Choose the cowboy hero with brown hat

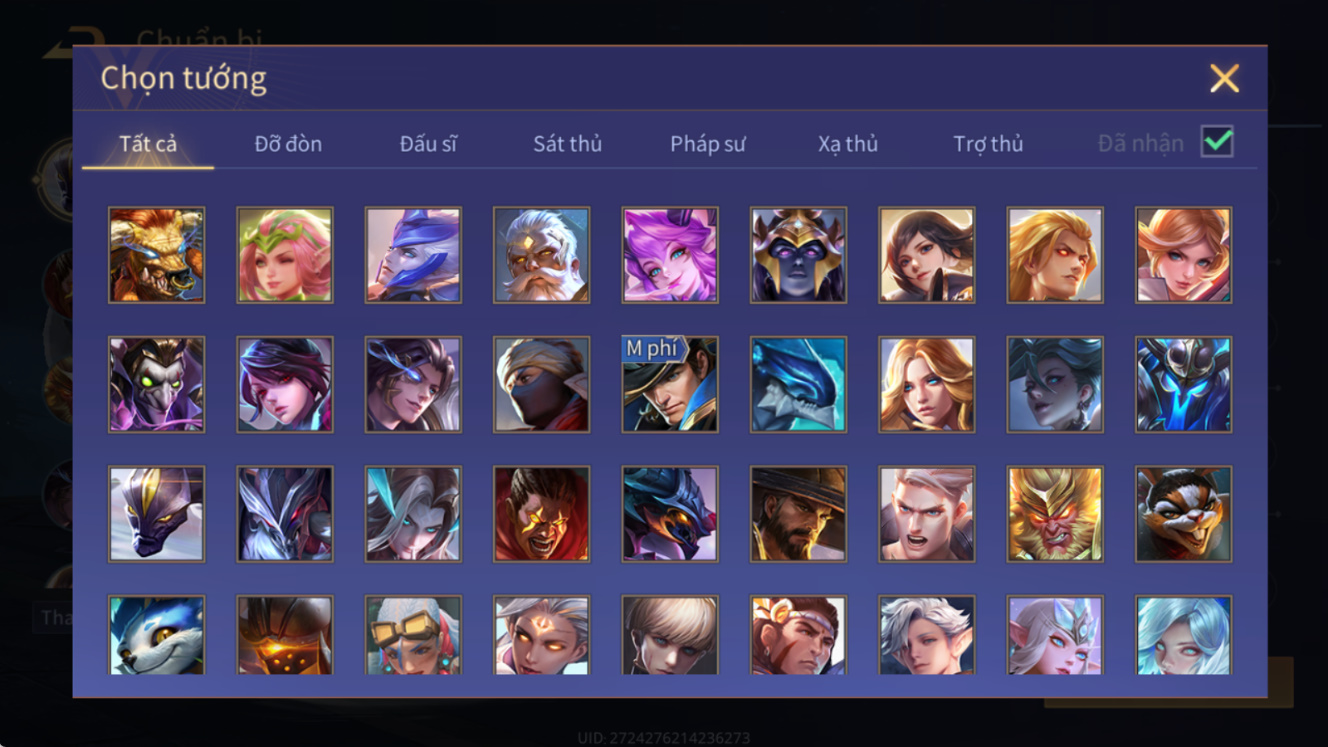[798, 514]
